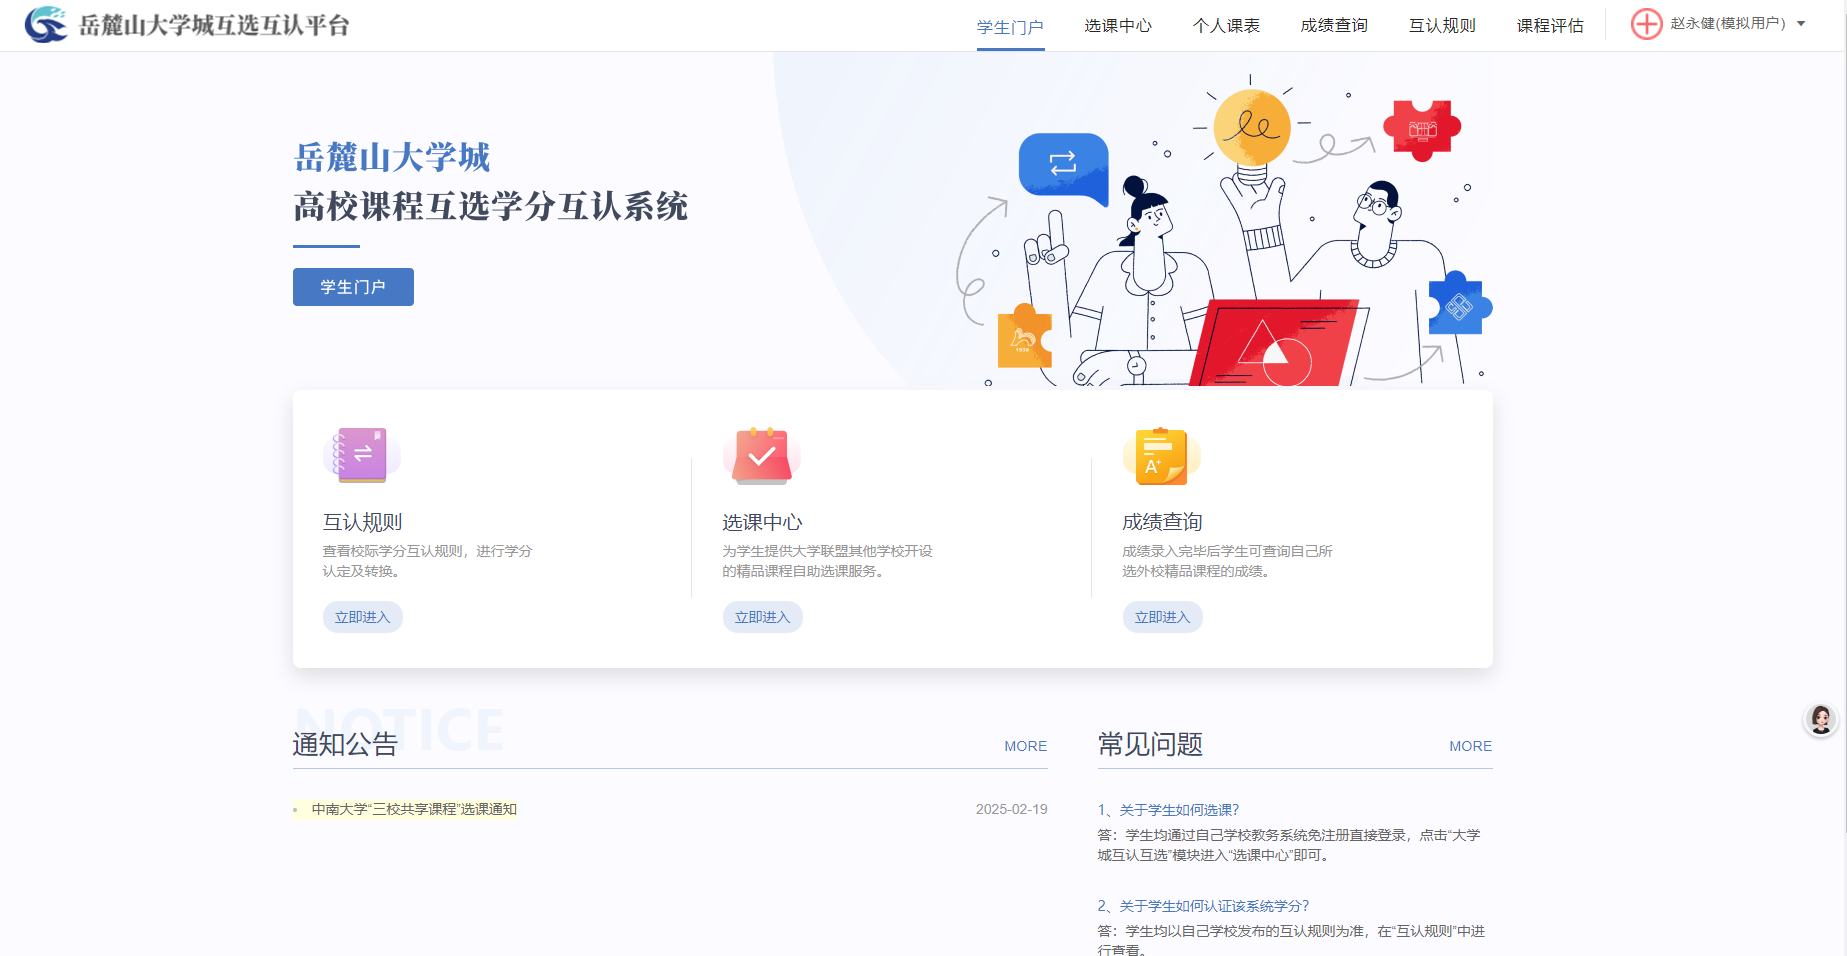Click the red calendar 选课中心 icon
The image size is (1847, 956).
tap(762, 456)
